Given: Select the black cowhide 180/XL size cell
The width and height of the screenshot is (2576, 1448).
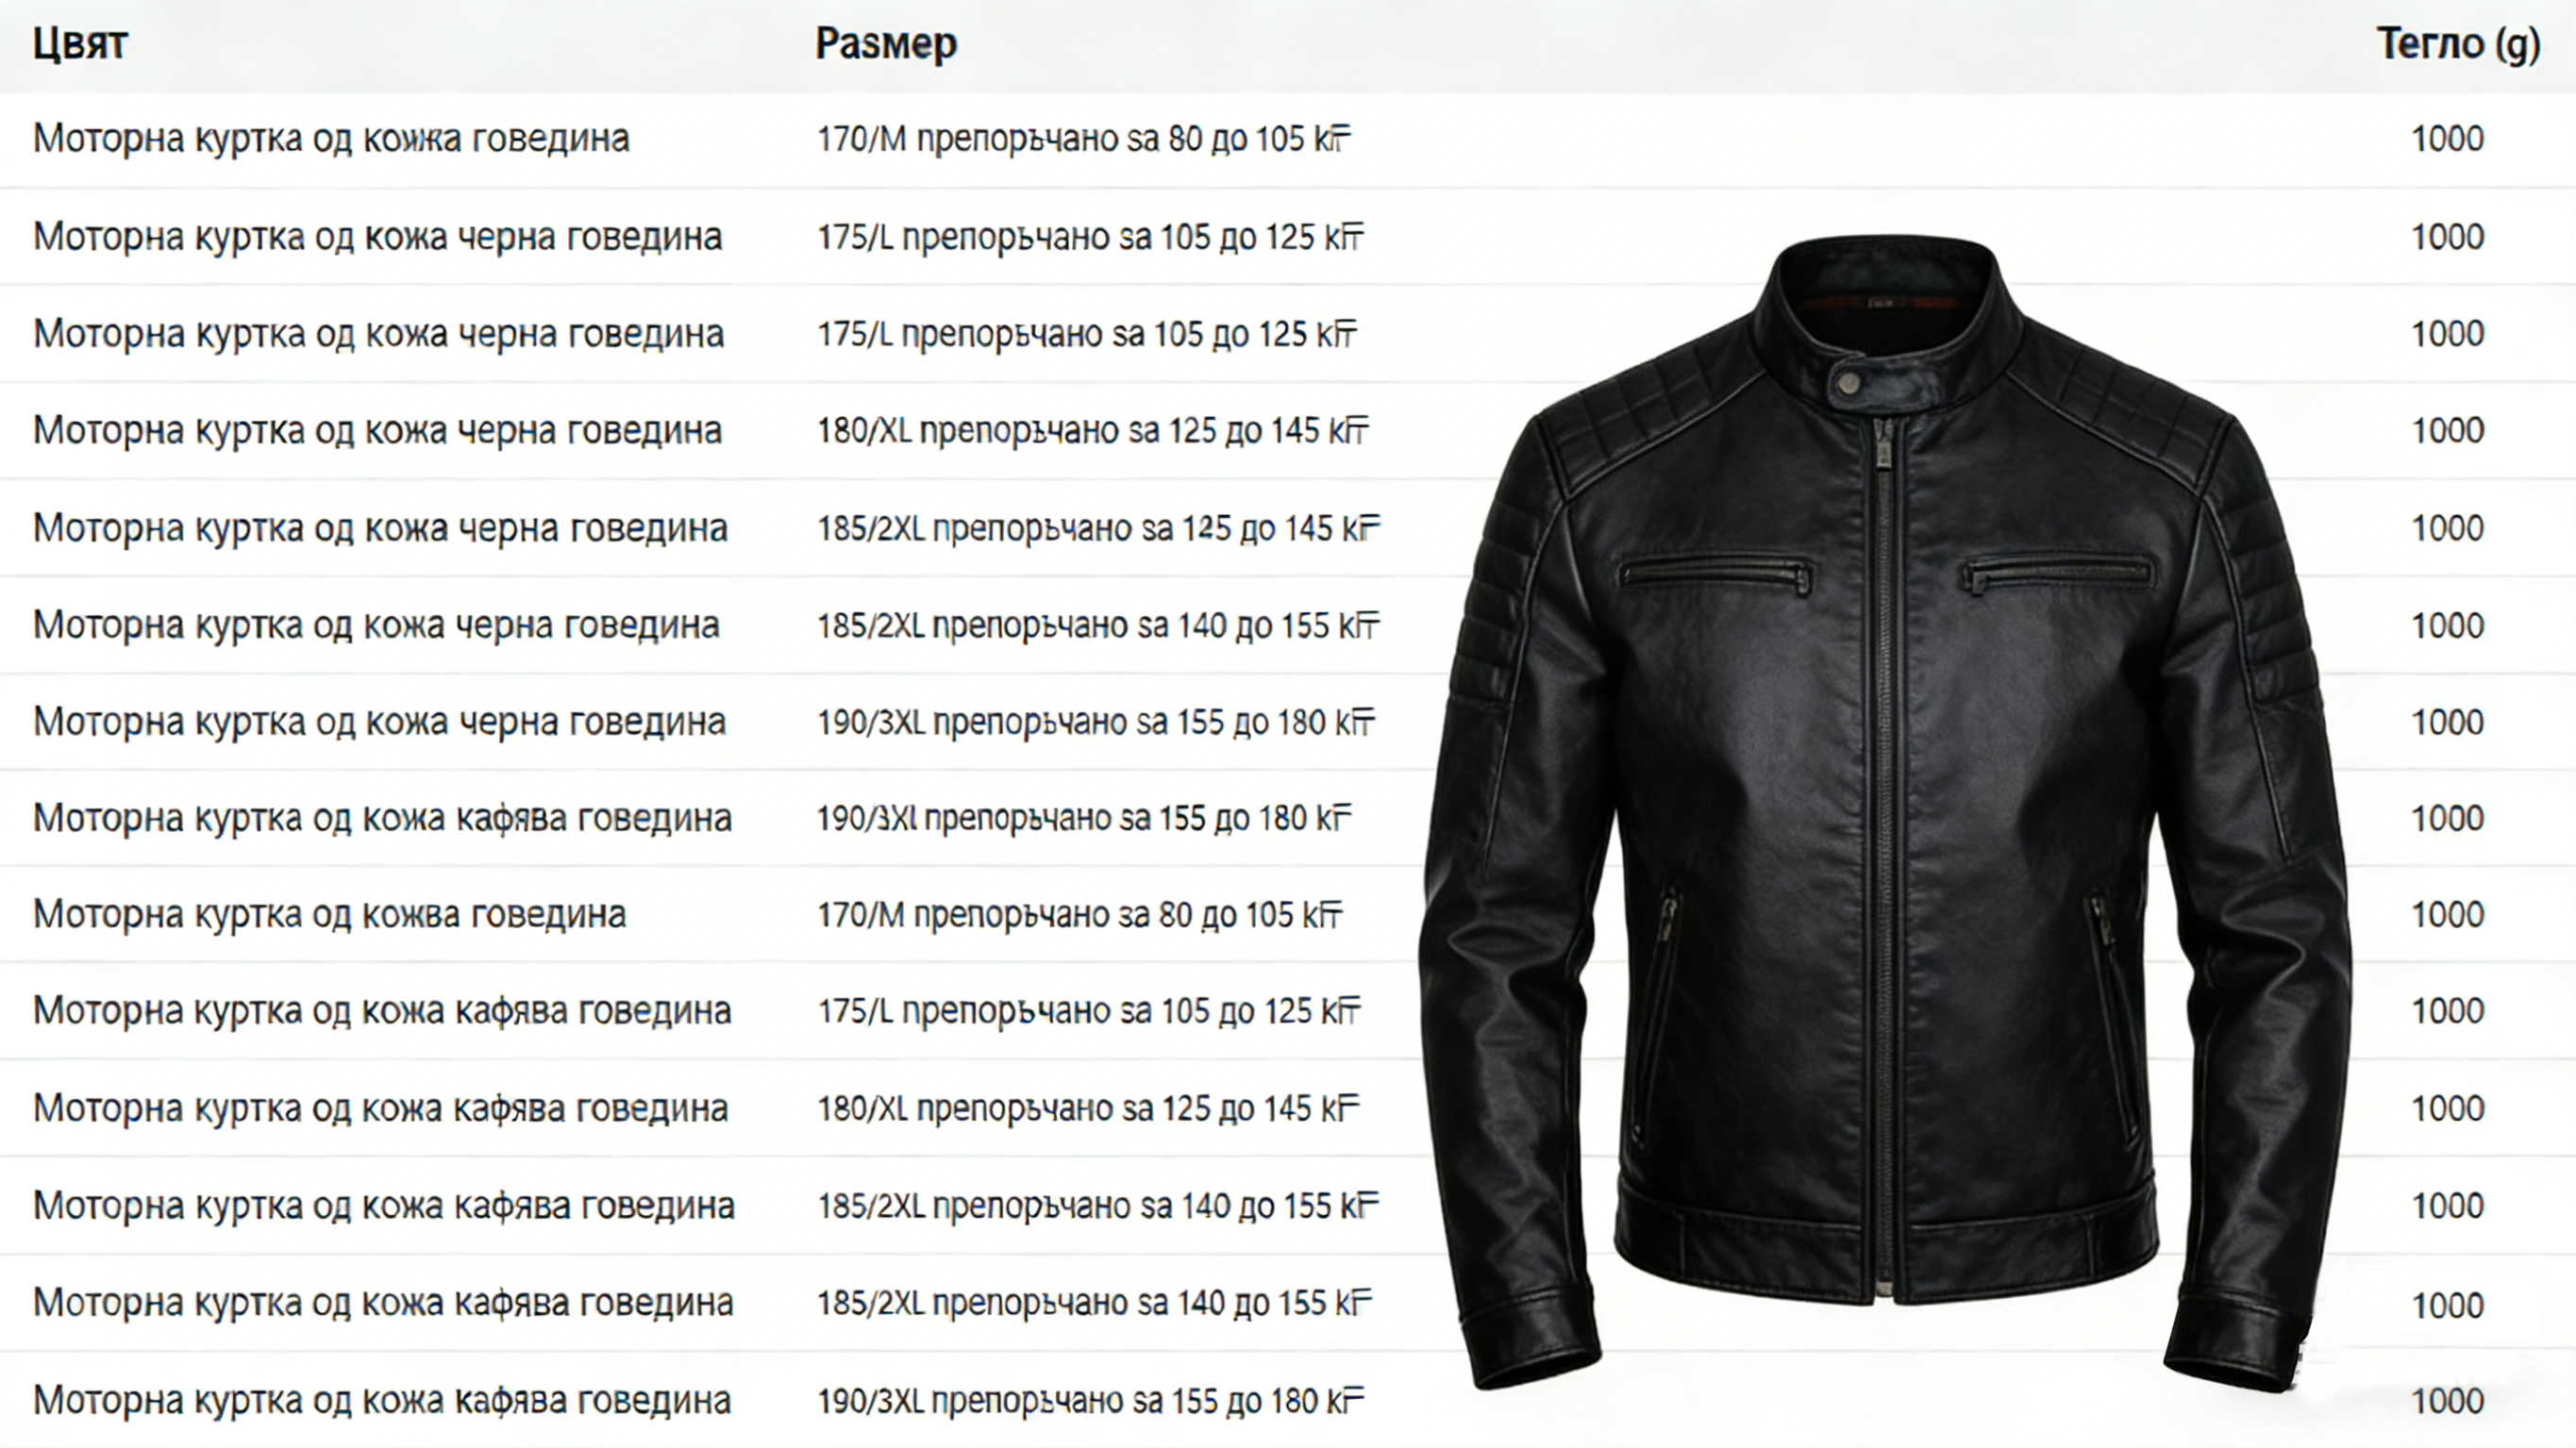Looking at the screenshot, I should pos(1092,431).
